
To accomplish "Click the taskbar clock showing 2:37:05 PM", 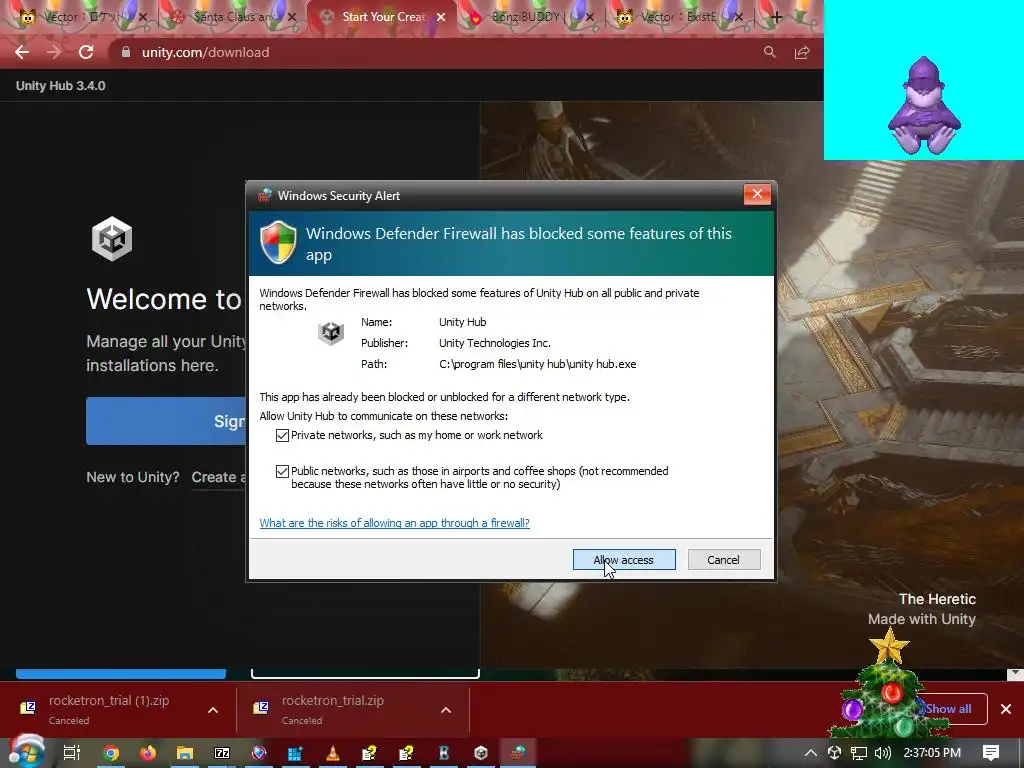I will [932, 753].
